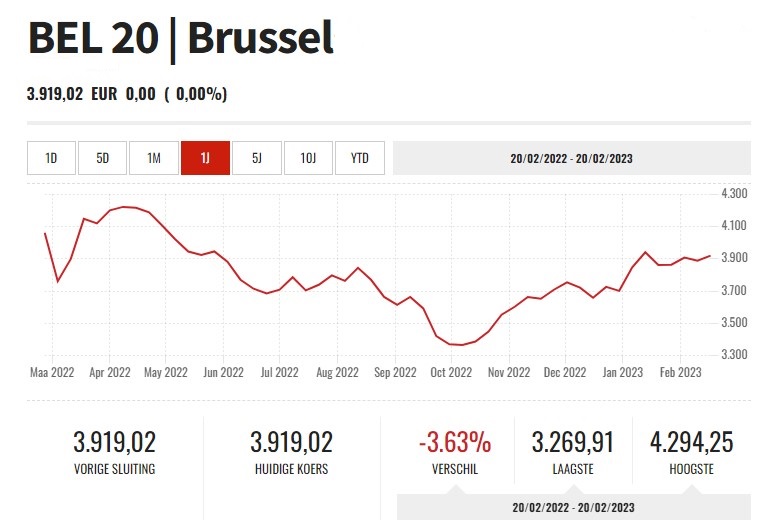769x532 pixels.
Task: Click the -3.63% Verschil figure
Action: click(455, 442)
